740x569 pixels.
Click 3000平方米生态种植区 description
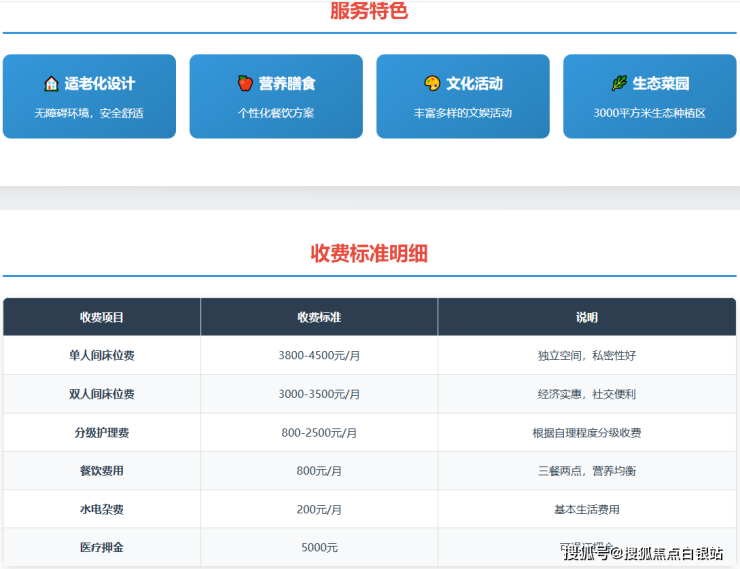point(649,113)
